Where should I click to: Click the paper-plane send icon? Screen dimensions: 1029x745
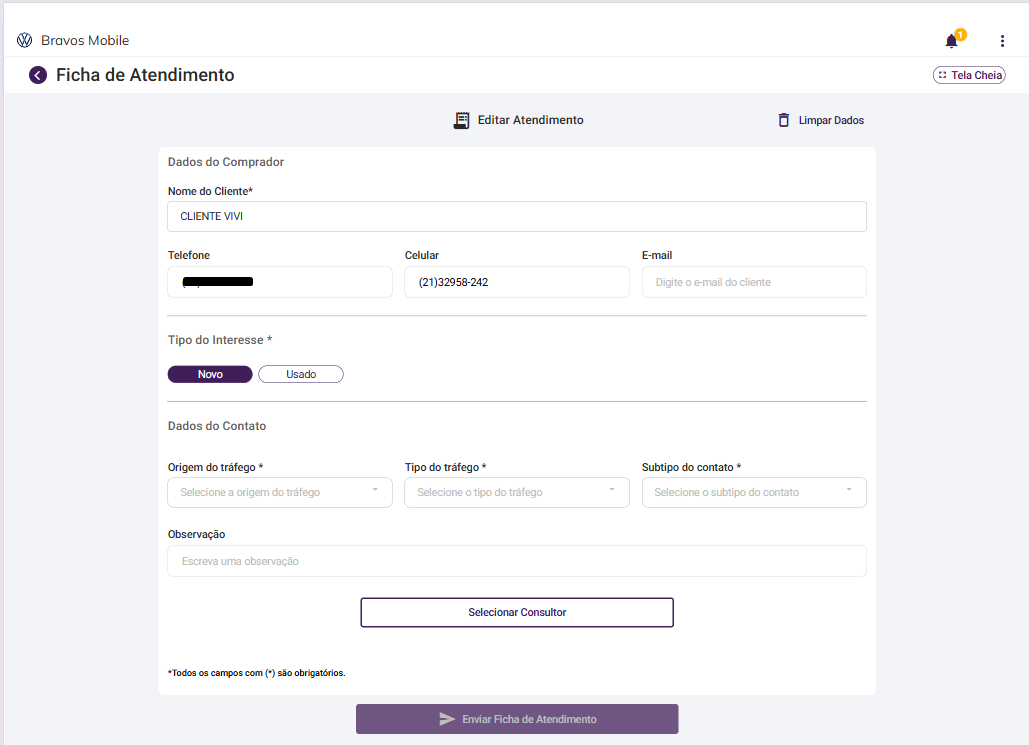tap(447, 719)
